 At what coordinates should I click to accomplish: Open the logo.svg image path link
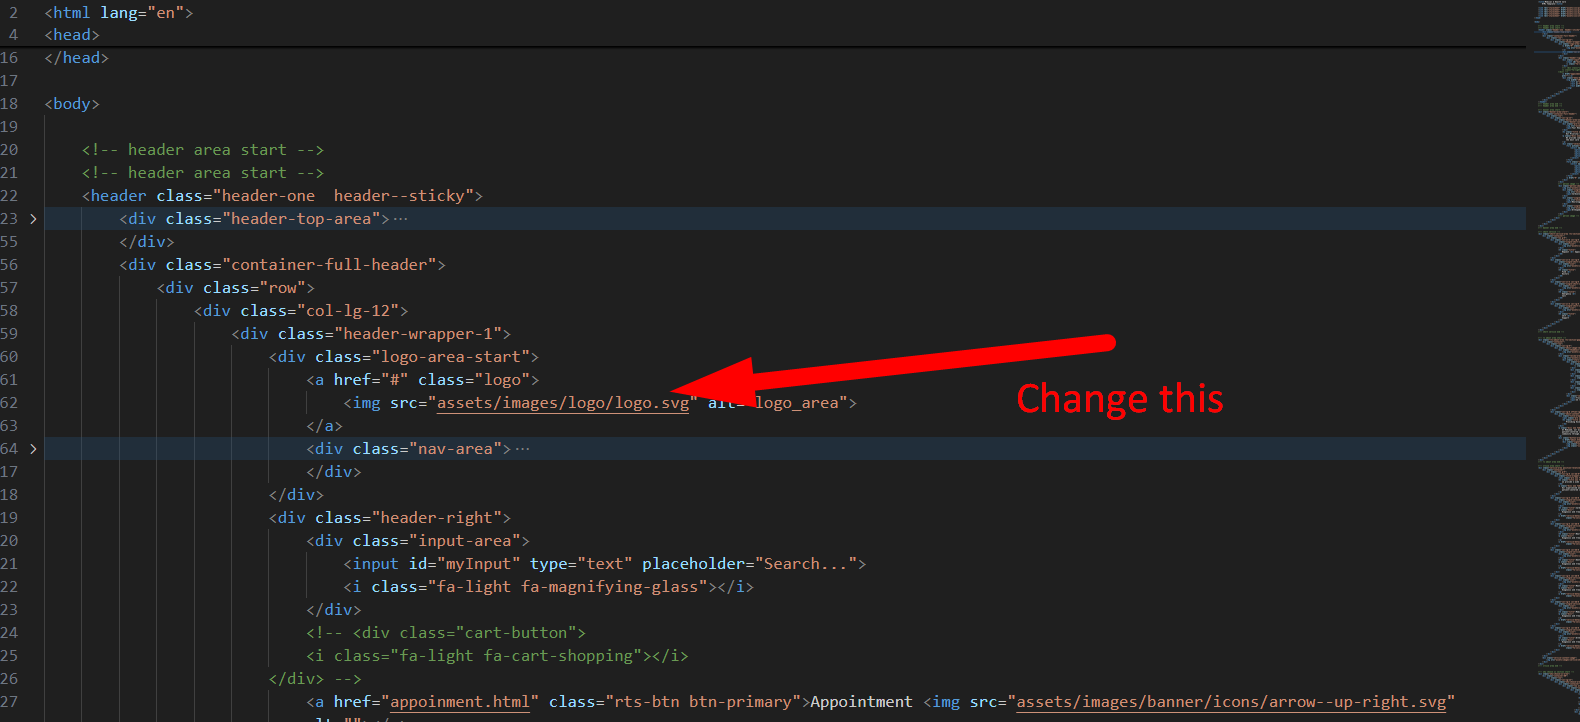pos(563,403)
